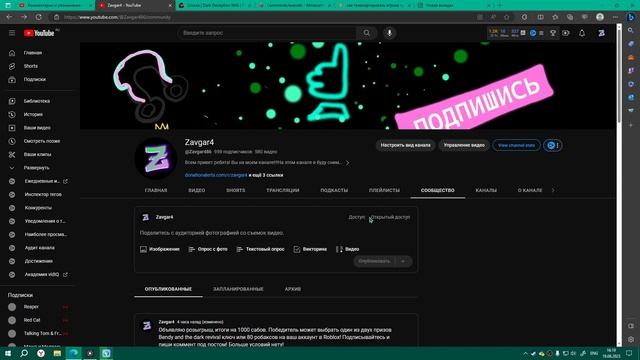Image resolution: width=640 pixels, height=360 pixels.
Task: Add Викторина to the post
Action: (310, 249)
